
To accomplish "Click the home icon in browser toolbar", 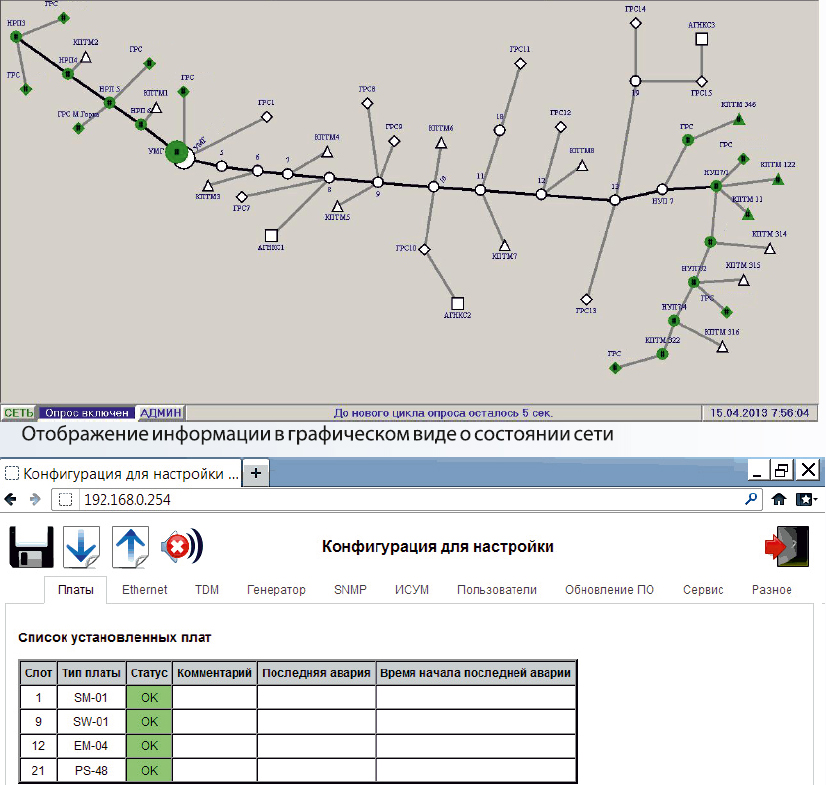I will (779, 499).
